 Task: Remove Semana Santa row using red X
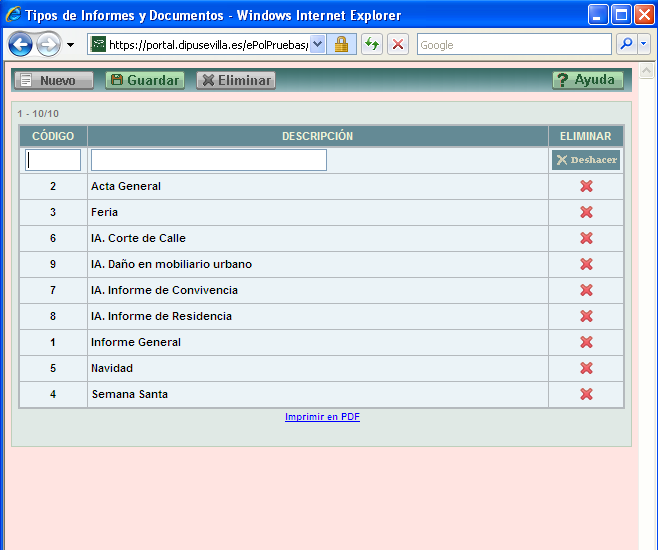pos(586,394)
